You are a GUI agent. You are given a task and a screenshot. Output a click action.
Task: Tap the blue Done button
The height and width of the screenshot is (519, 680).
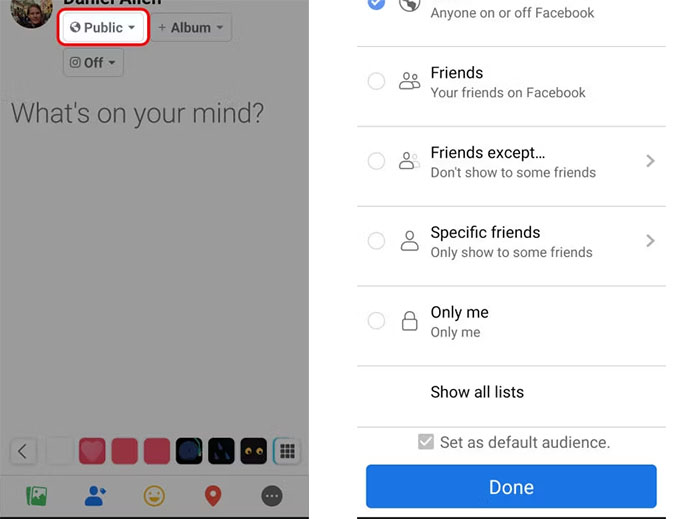pos(511,486)
